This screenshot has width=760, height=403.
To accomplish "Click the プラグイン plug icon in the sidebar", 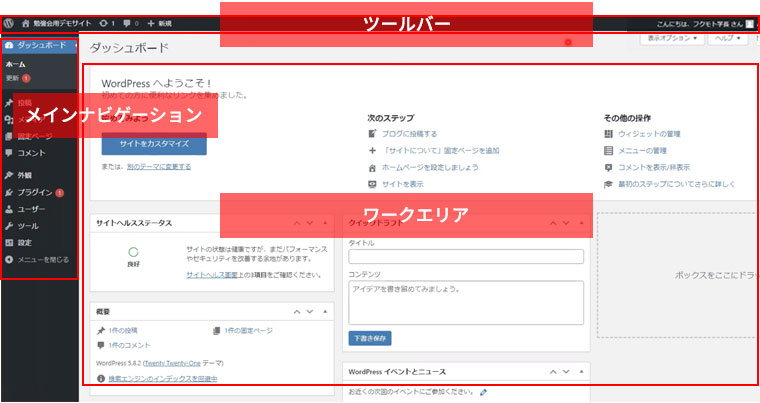I will coord(9,193).
